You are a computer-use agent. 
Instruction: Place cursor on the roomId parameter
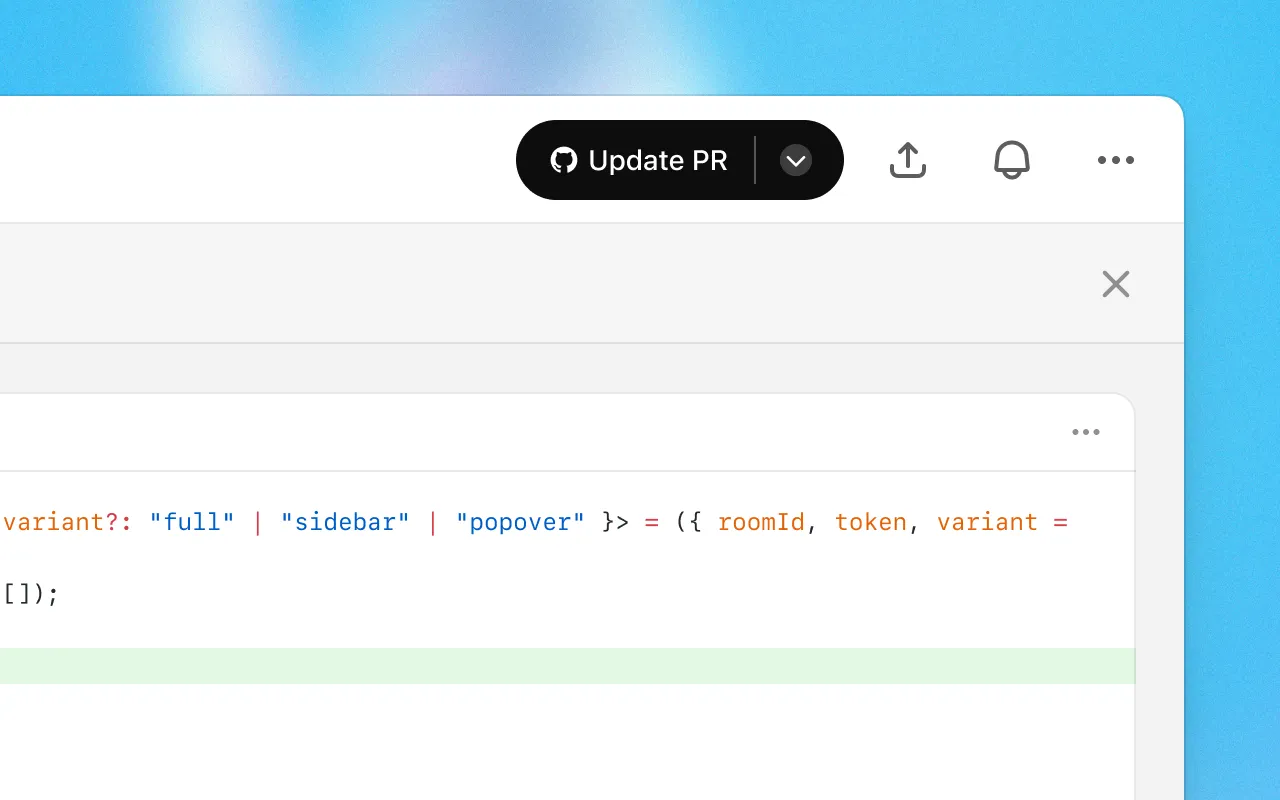click(x=761, y=522)
